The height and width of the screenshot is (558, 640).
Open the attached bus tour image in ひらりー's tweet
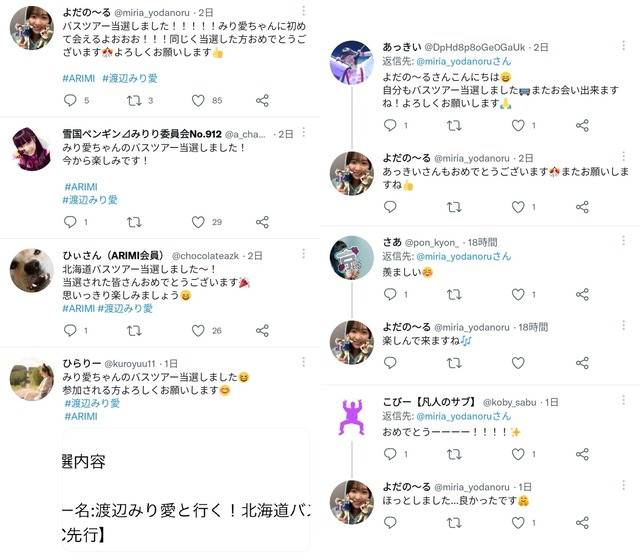(186, 490)
